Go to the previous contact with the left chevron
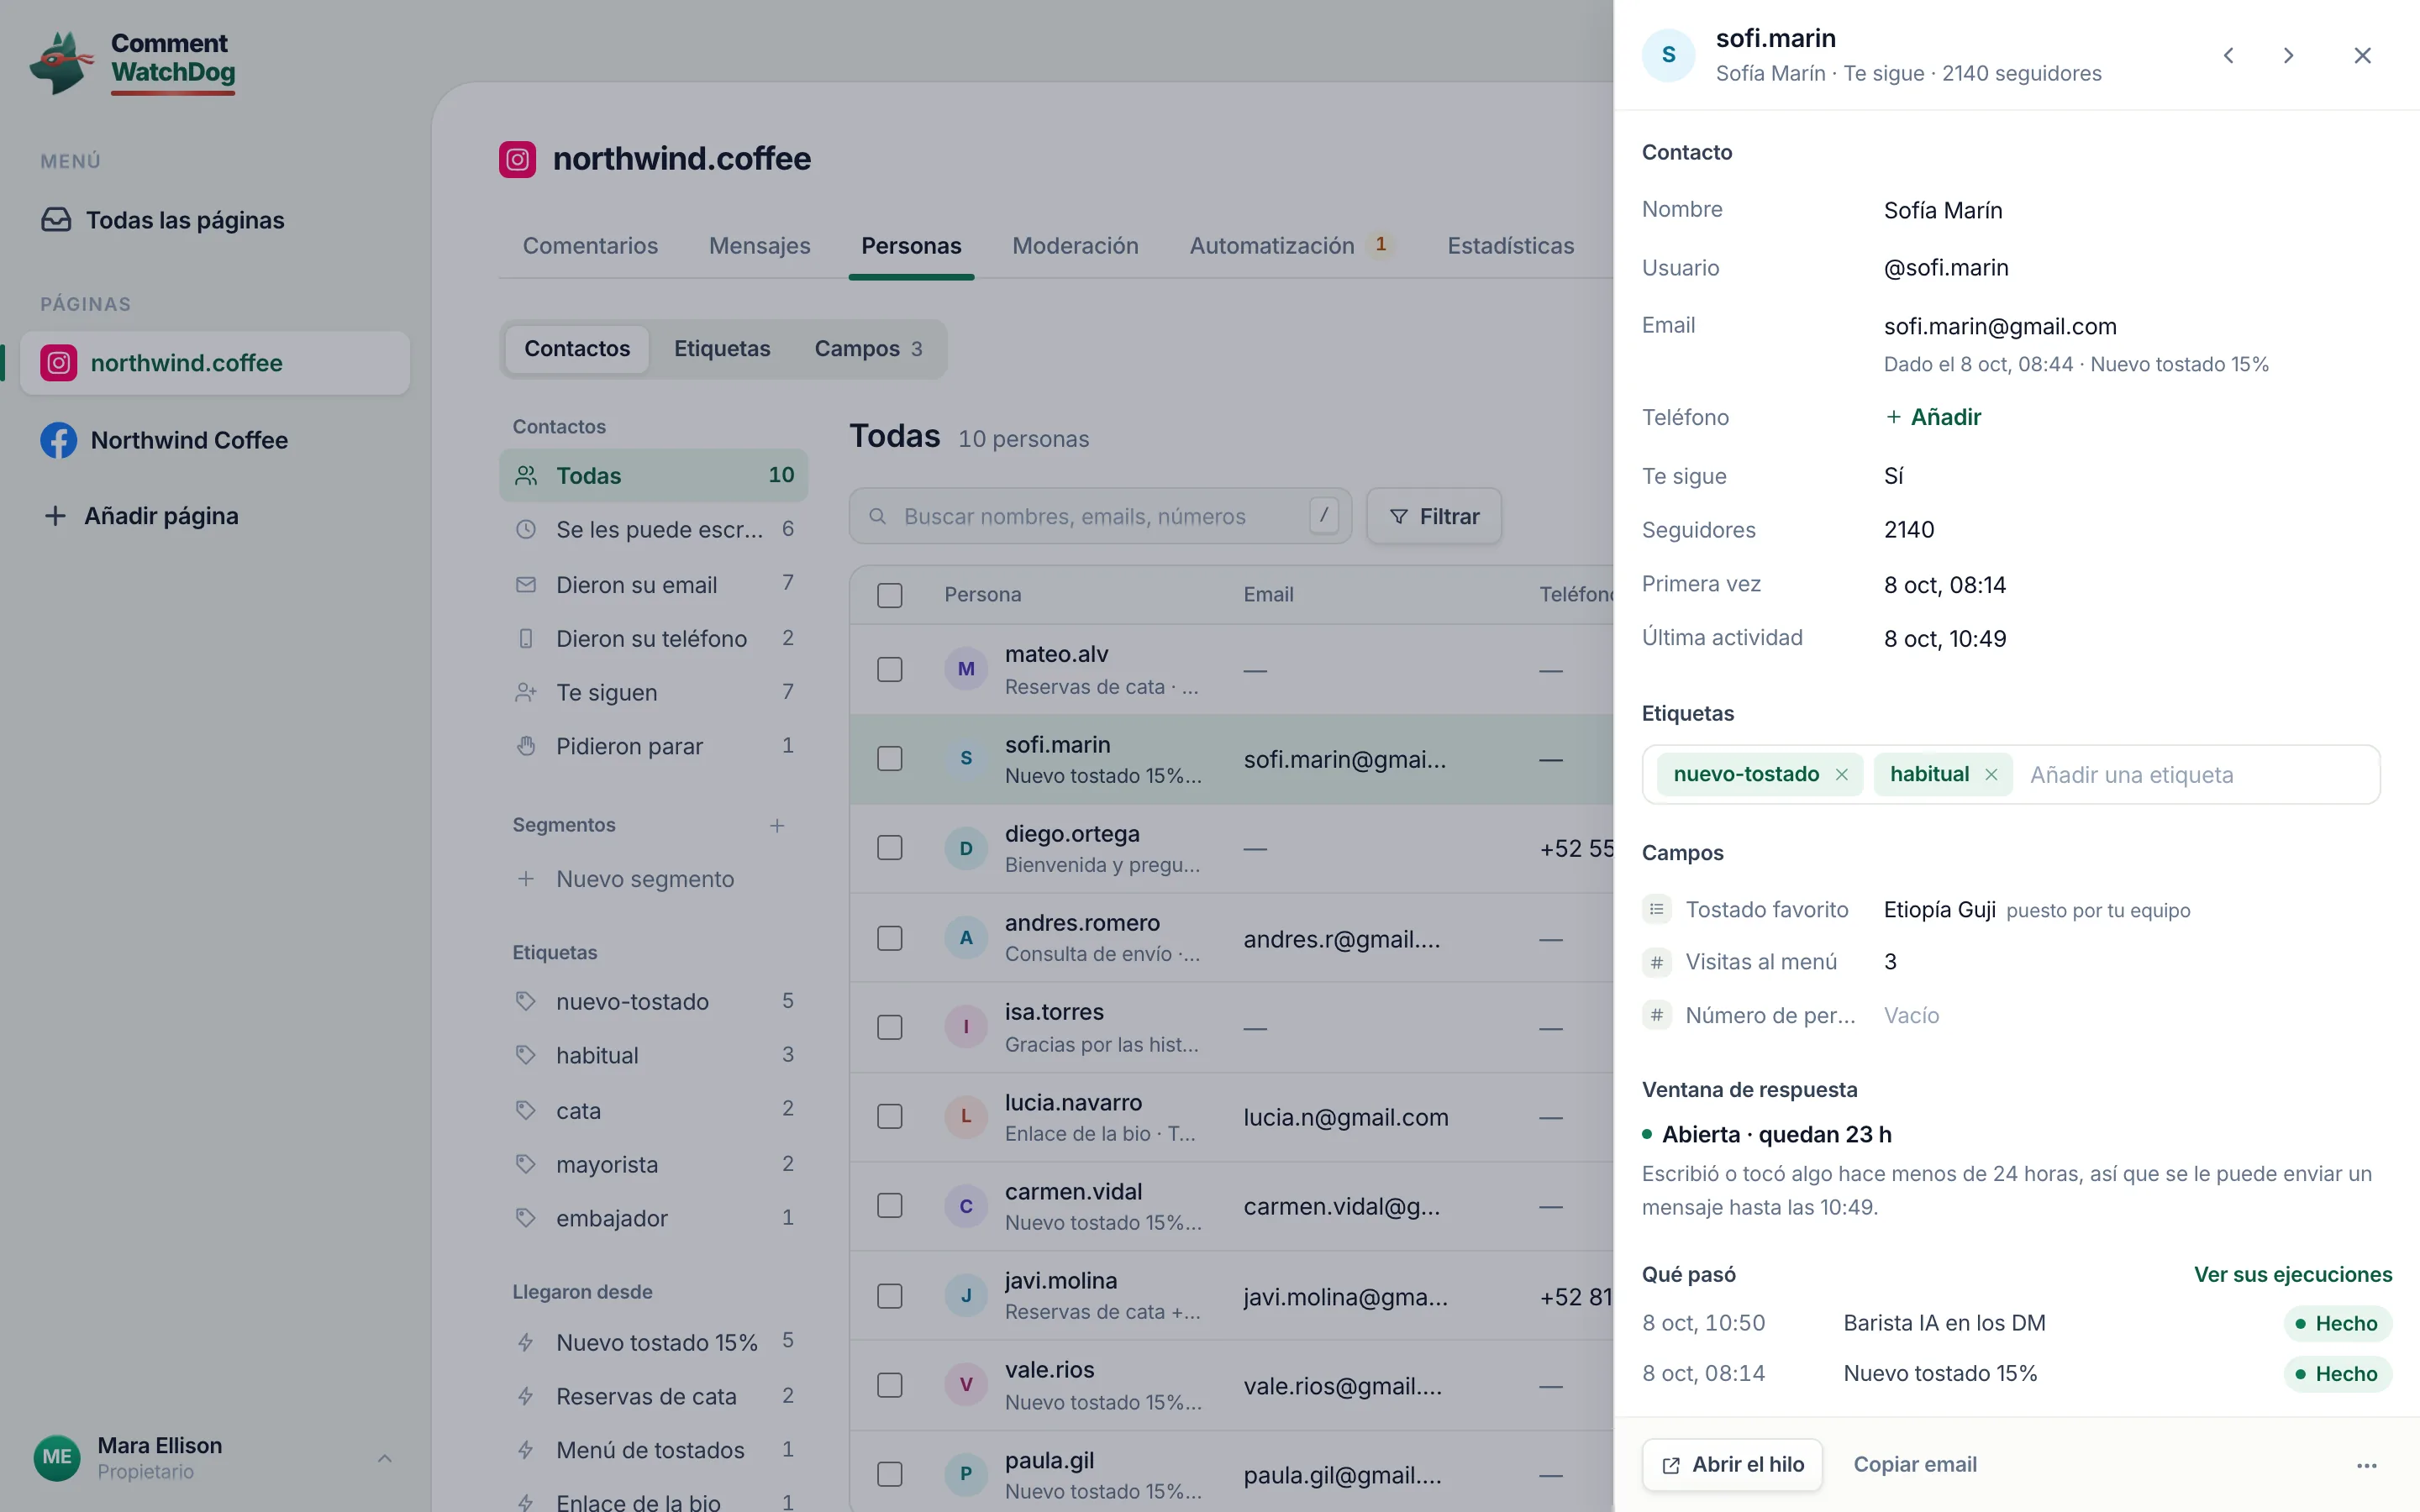The height and width of the screenshot is (1512, 2420). click(x=2228, y=55)
